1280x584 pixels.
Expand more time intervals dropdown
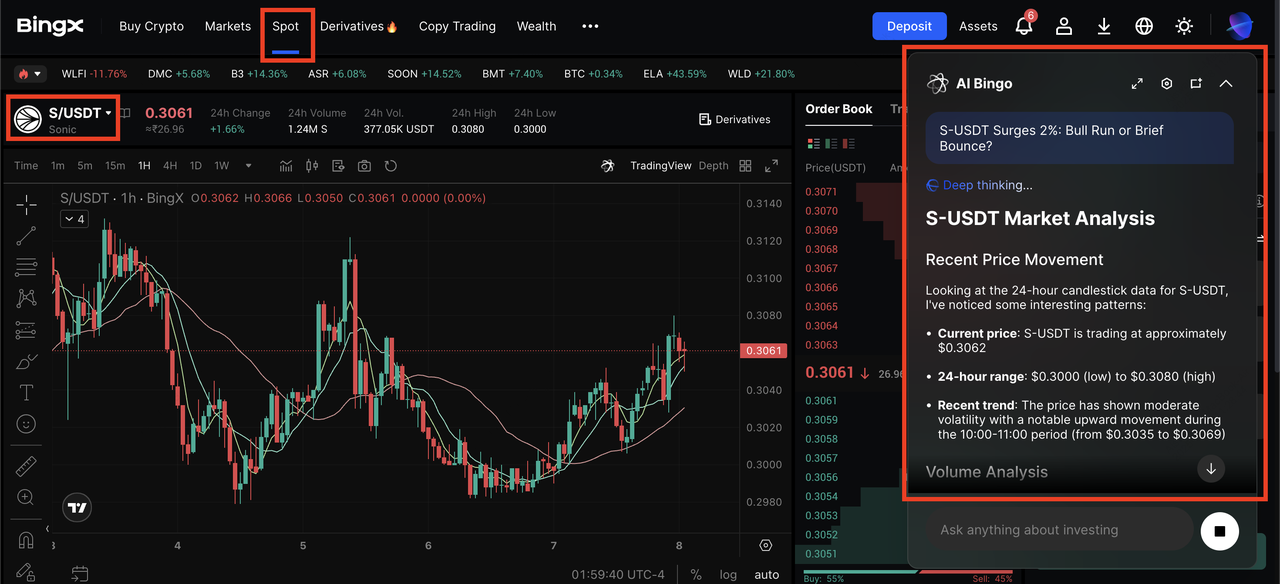coord(249,166)
